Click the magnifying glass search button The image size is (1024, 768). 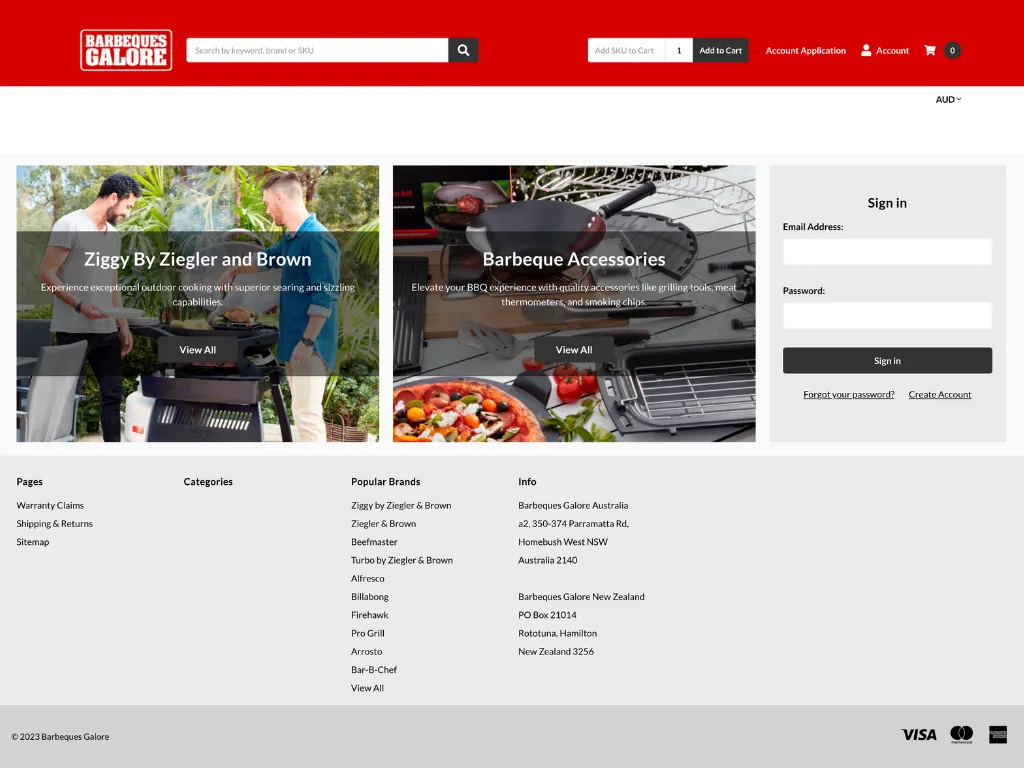[463, 50]
